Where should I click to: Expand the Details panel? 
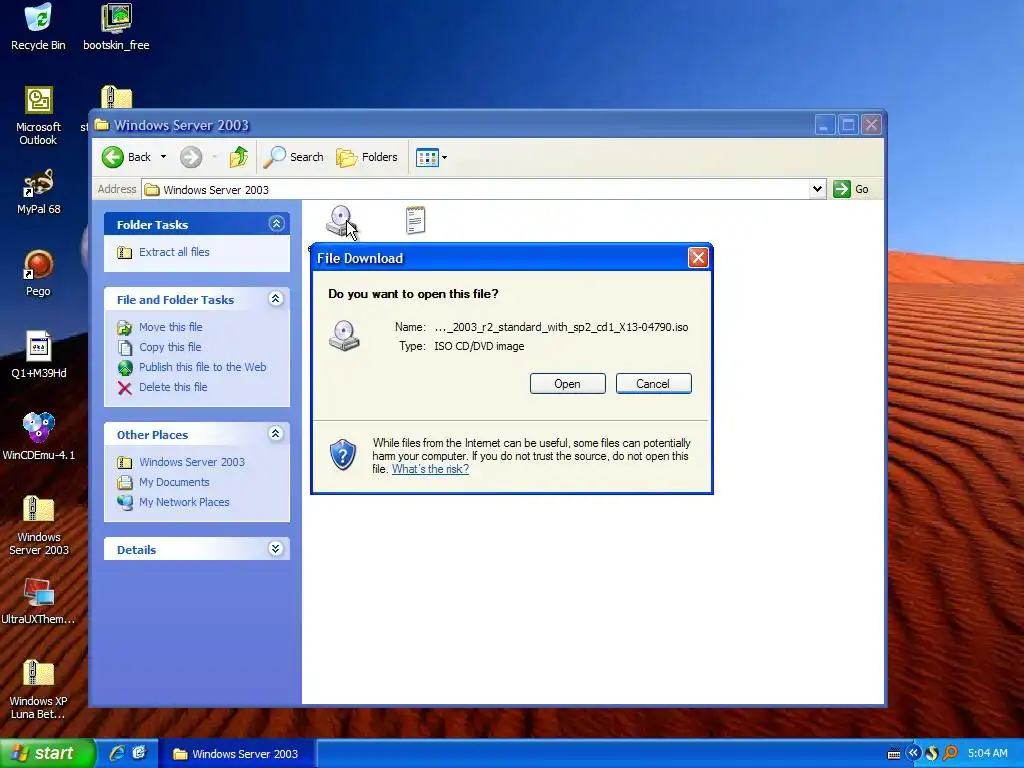point(276,549)
